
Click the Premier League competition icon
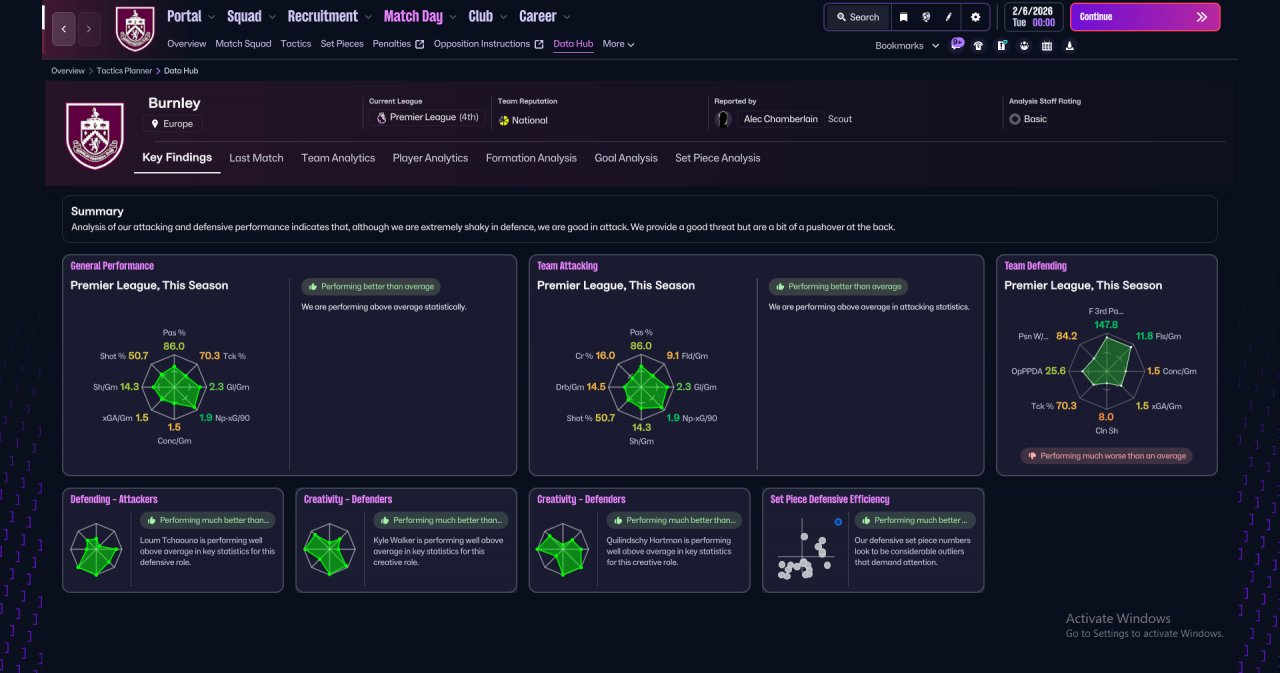point(381,118)
